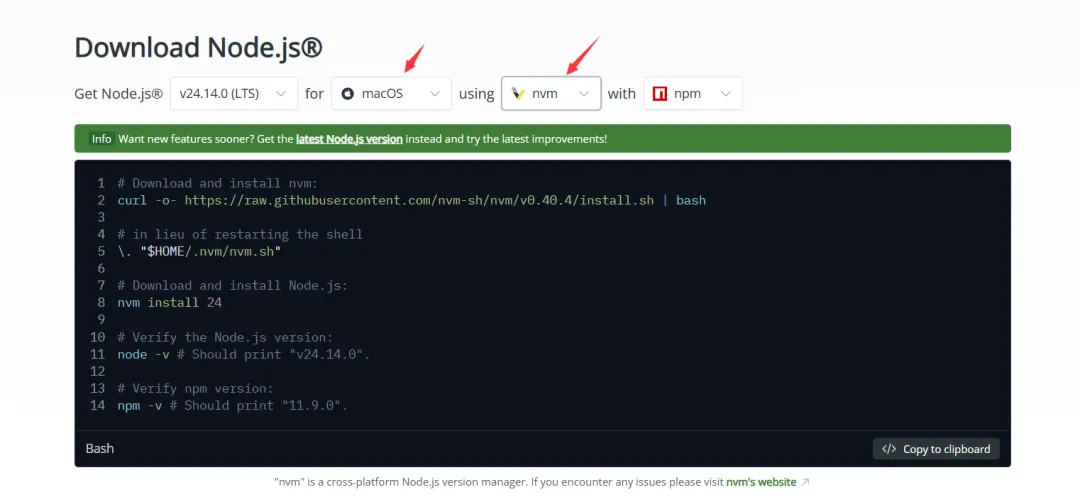Open the npm package manager dropdown
Screen dimensions: 1080x502
pos(693,93)
